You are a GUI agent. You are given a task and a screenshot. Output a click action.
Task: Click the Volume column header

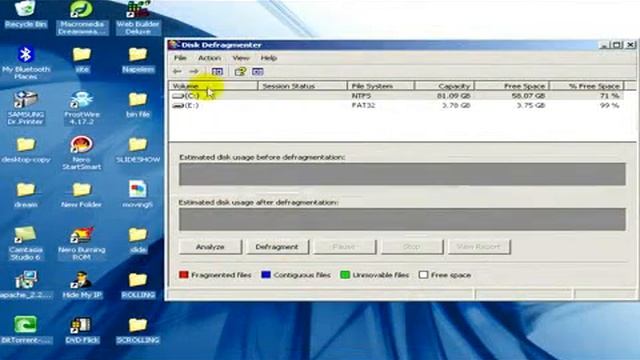click(213, 86)
